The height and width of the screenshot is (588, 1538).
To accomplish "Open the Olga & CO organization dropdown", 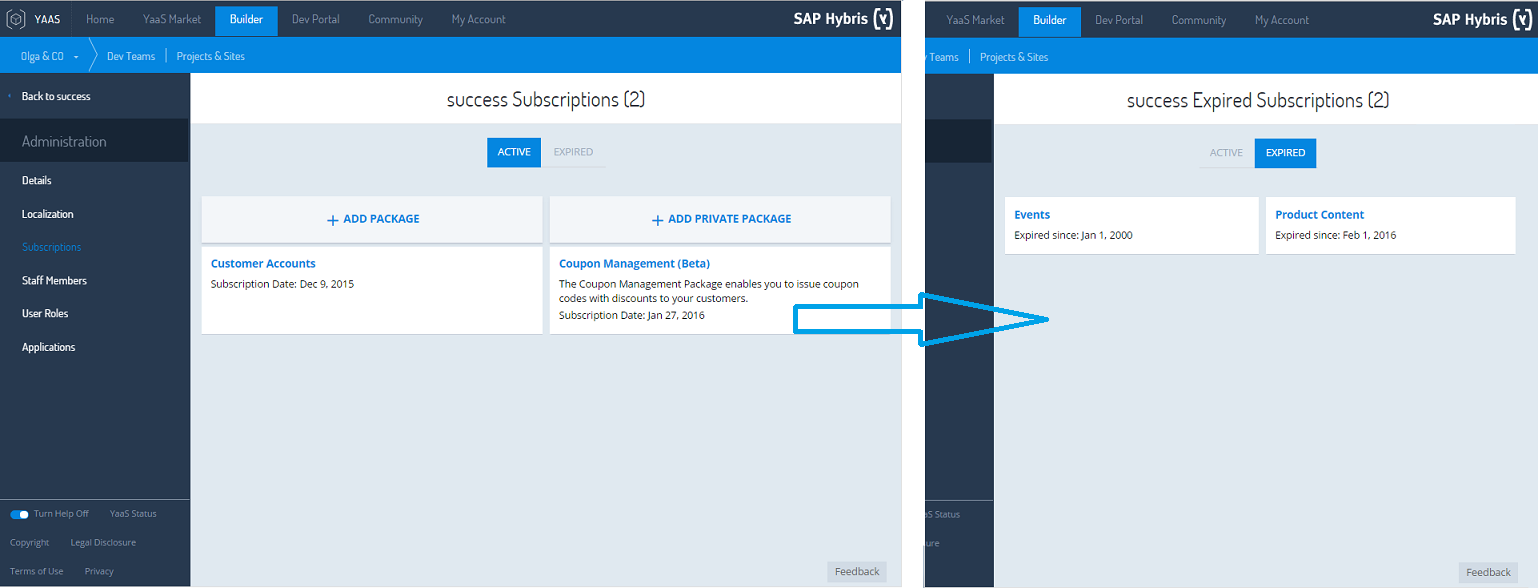I will [x=50, y=56].
